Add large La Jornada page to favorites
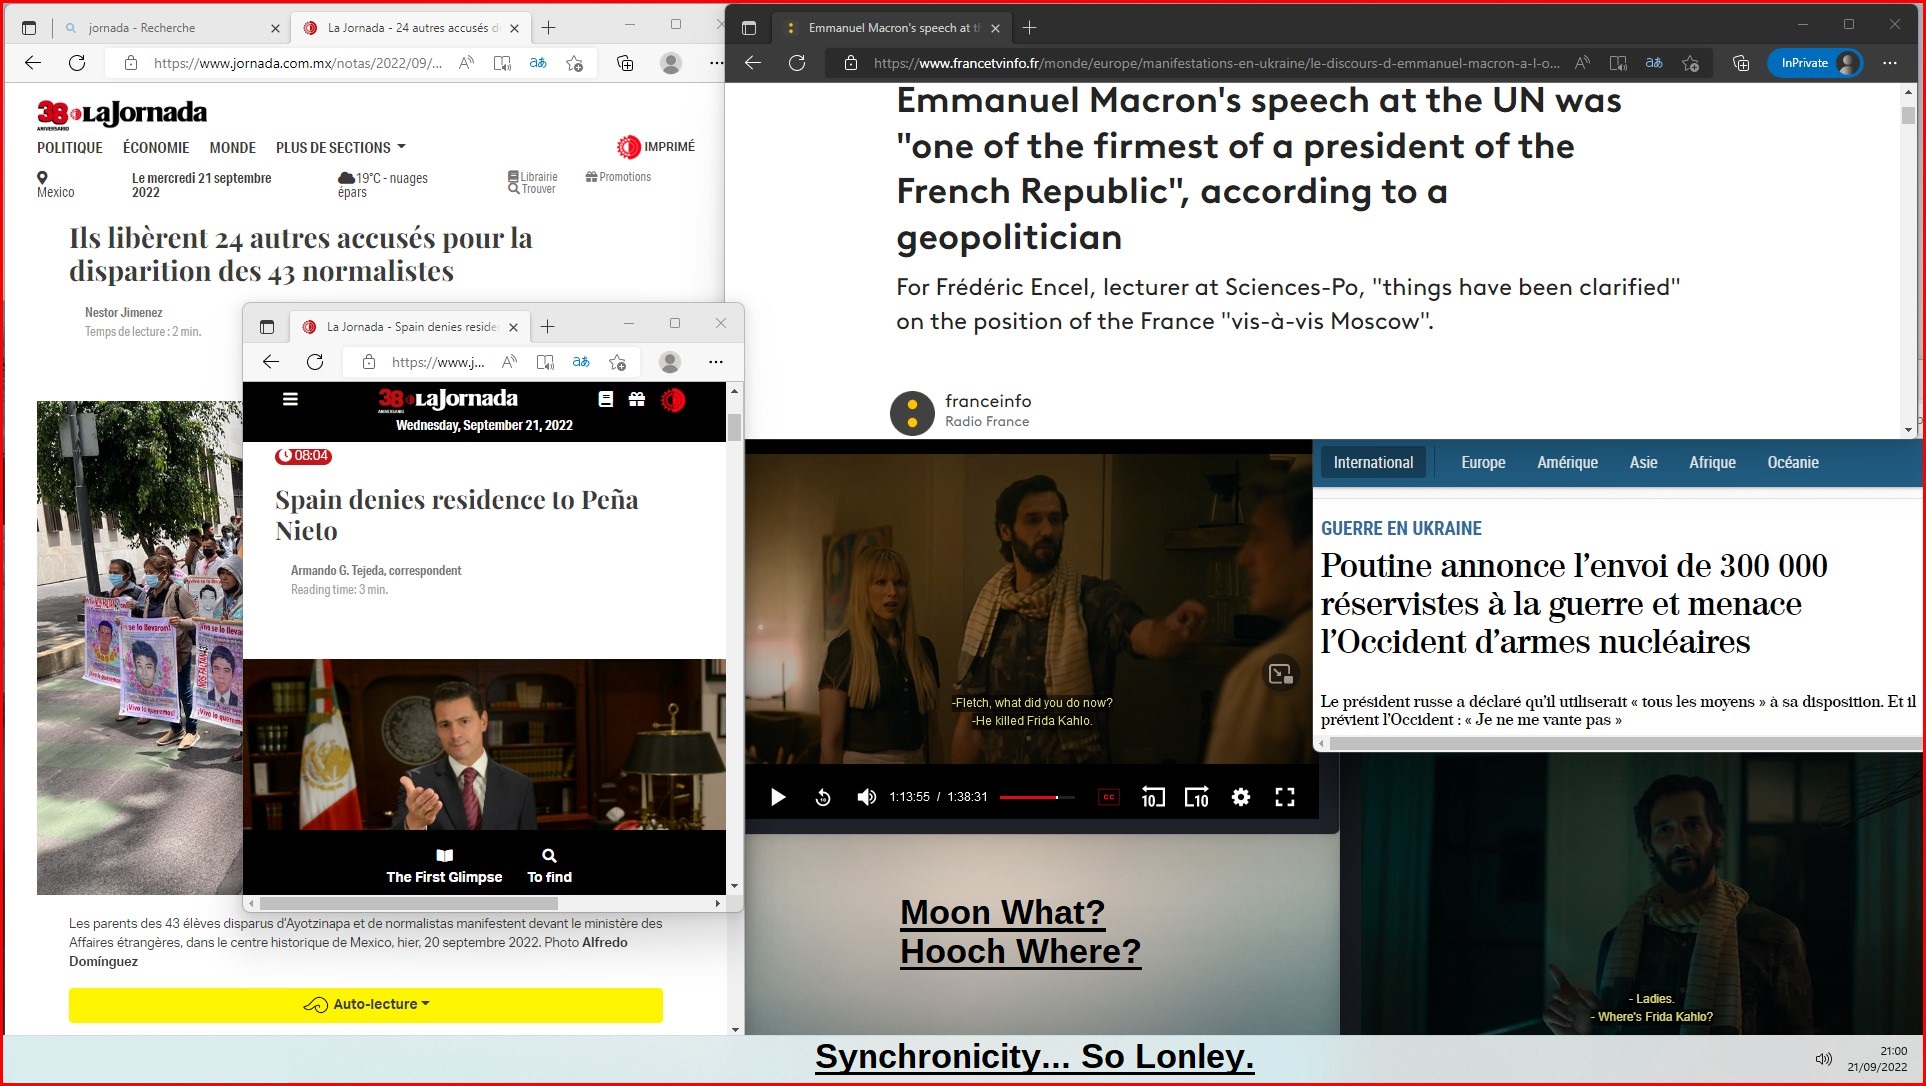The width and height of the screenshot is (1926, 1086). click(575, 63)
